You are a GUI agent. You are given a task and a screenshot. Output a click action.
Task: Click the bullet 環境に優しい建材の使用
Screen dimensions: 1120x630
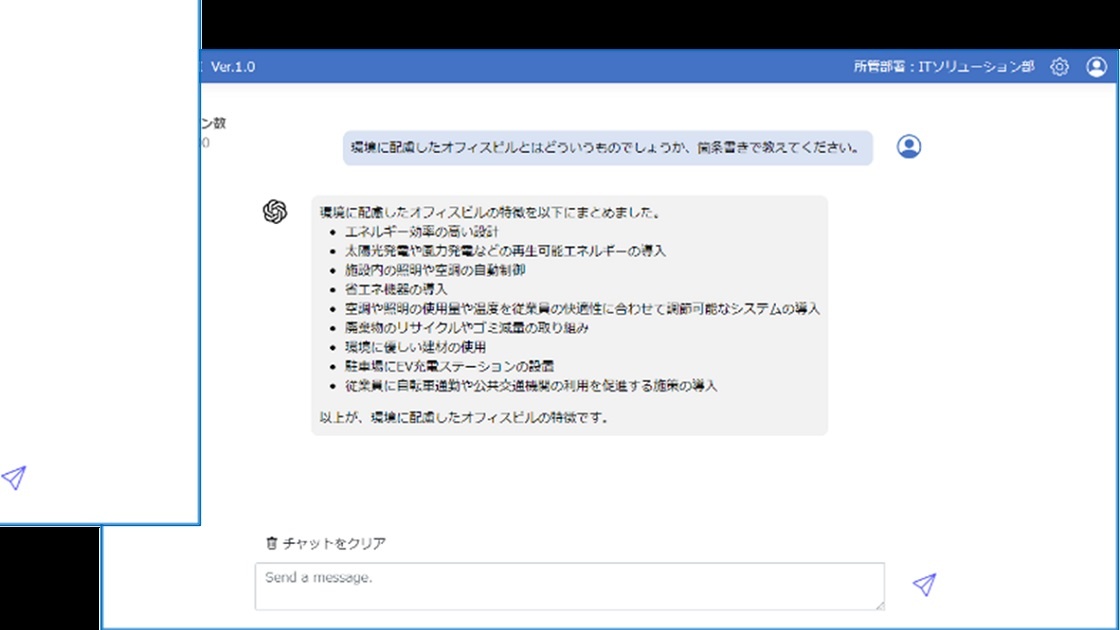point(415,347)
